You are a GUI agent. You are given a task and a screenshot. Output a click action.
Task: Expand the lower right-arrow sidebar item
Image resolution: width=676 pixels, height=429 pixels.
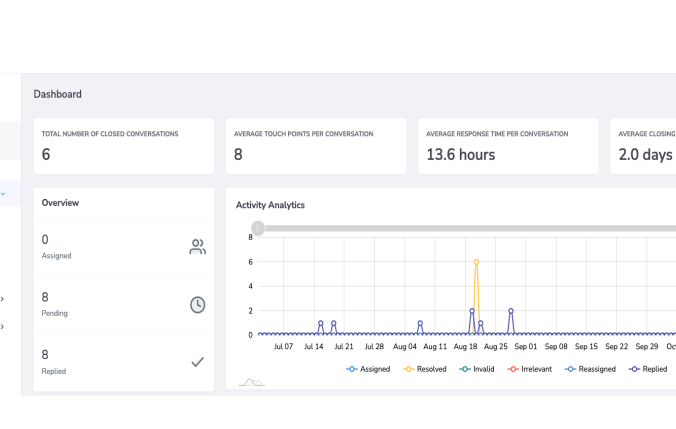[x=3, y=326]
